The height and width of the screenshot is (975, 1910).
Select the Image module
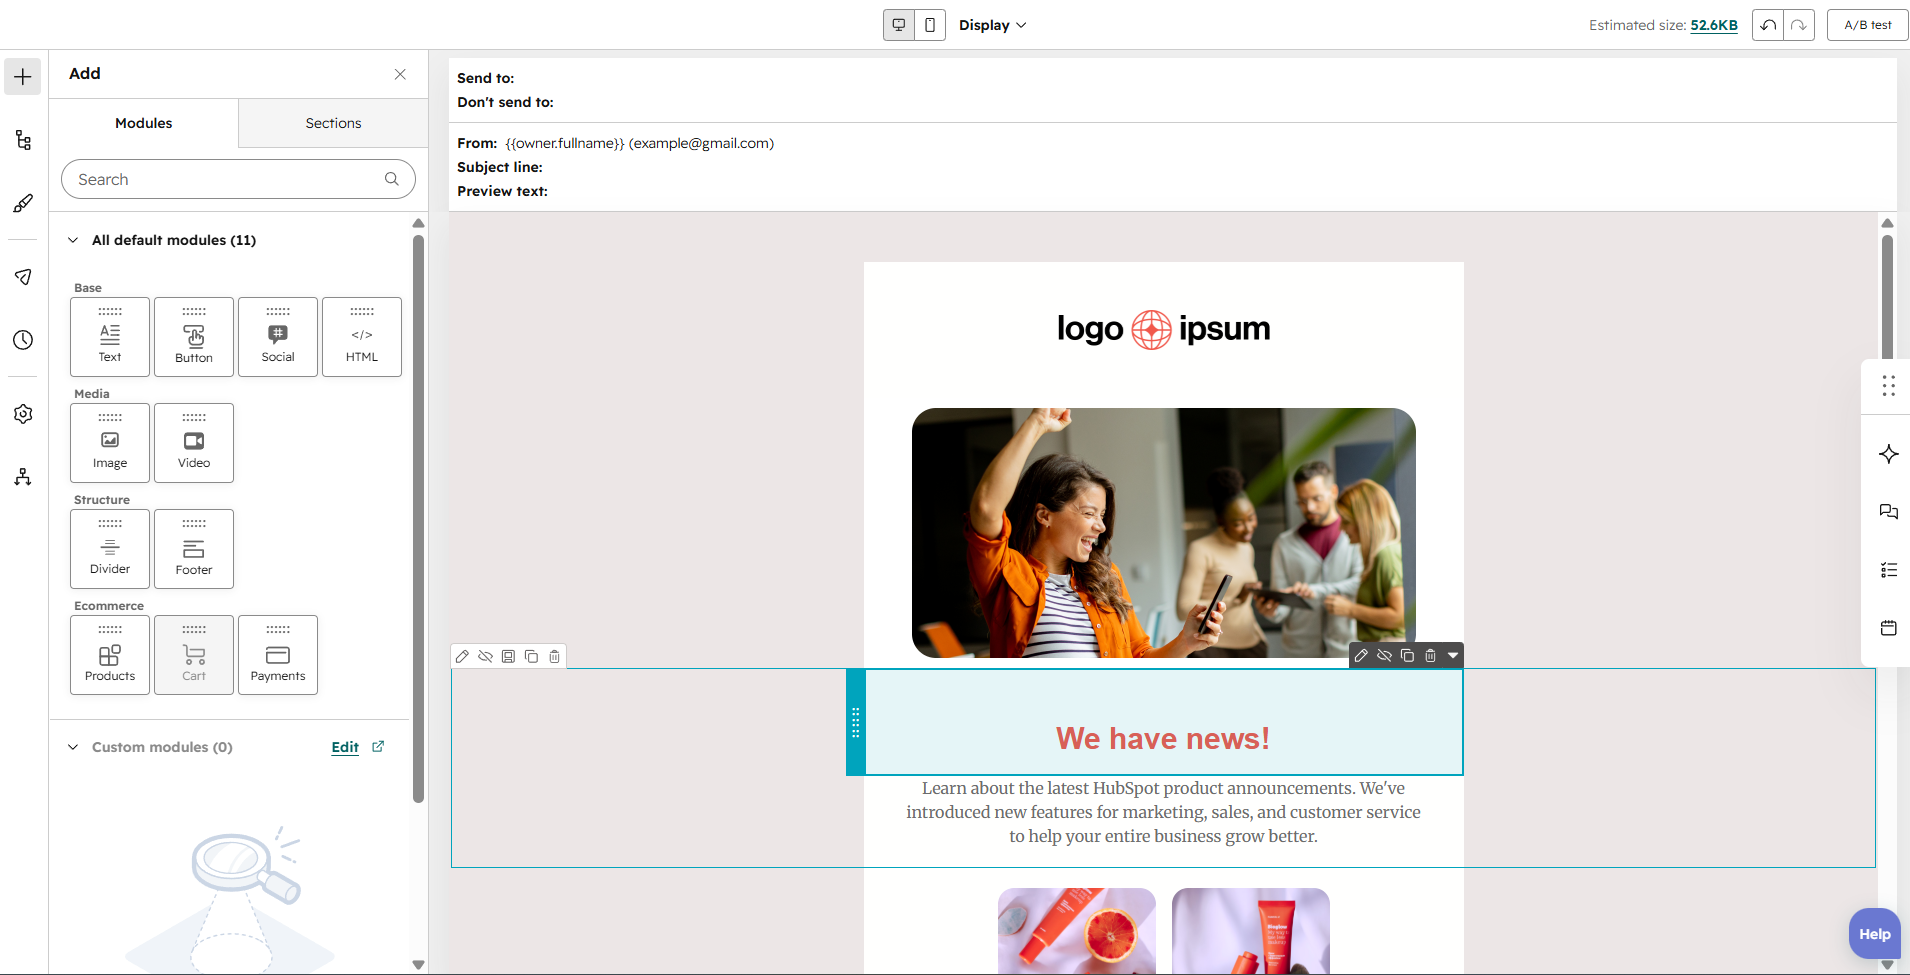[110, 443]
